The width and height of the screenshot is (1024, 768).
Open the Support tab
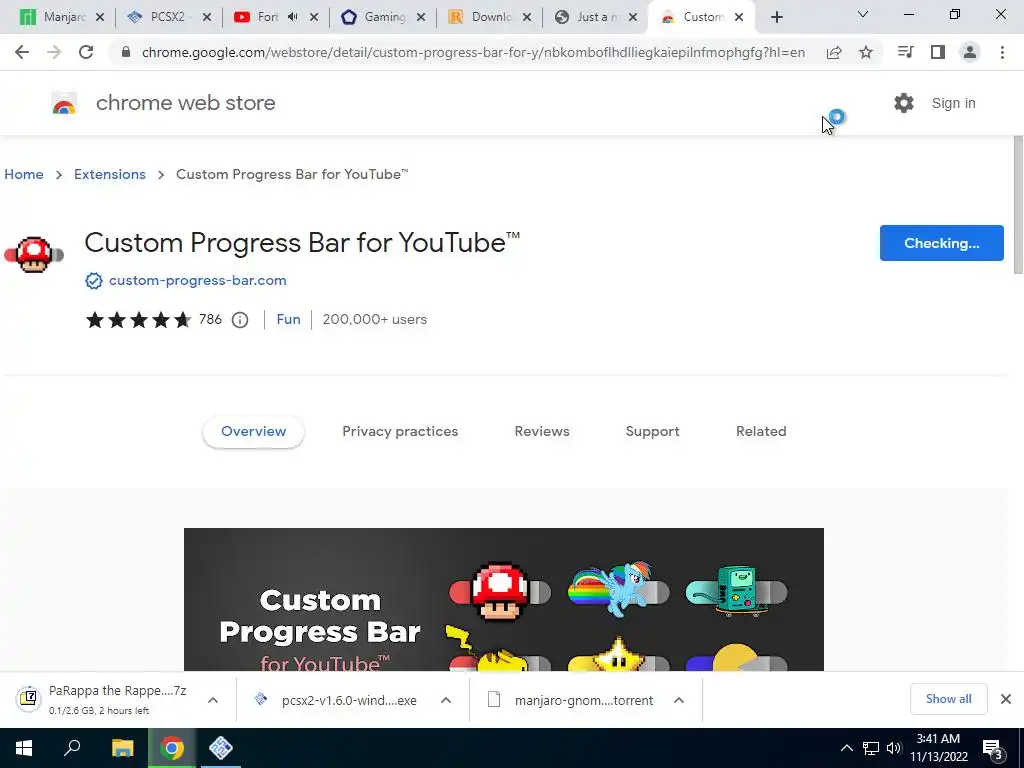652,432
